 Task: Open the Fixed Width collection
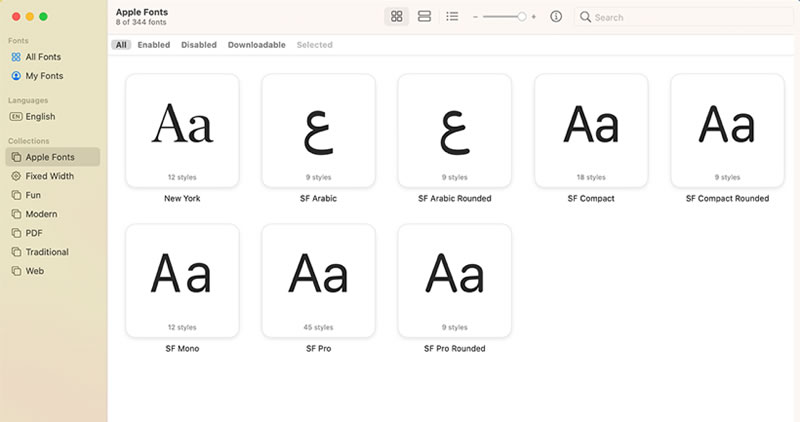(53, 176)
